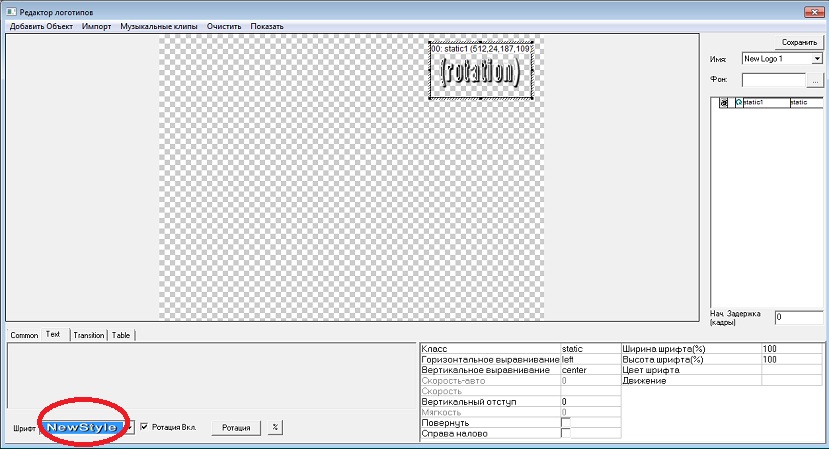
Task: Close the Редактор логотипов window
Action: point(812,9)
